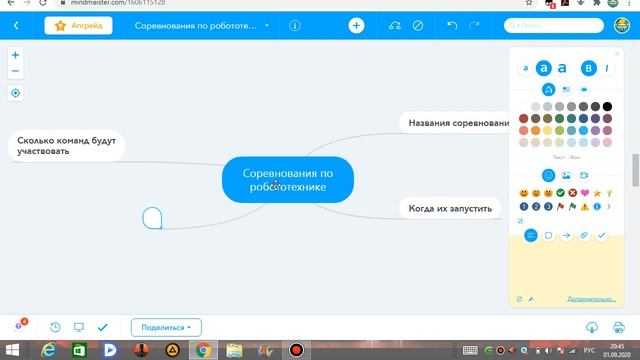Pick the bright blue color swatch
Image resolution: width=640 pixels, height=360 pixels.
pyautogui.click(x=583, y=131)
